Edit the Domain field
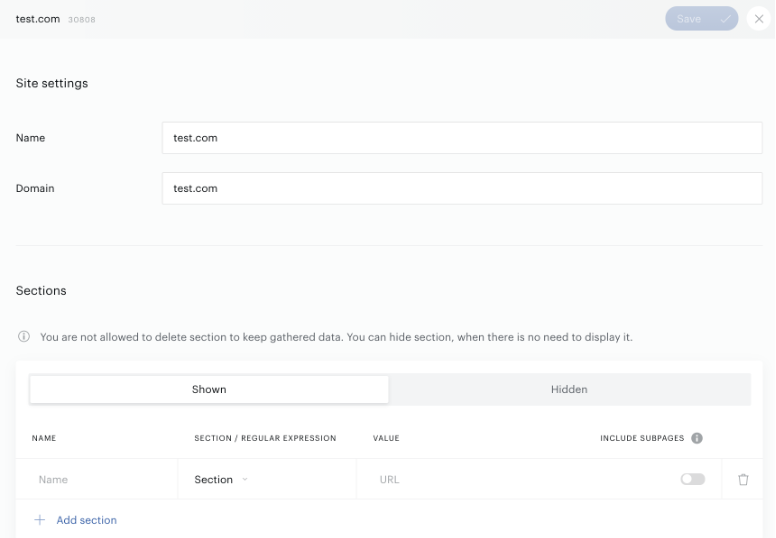The image size is (776, 538). (x=462, y=189)
